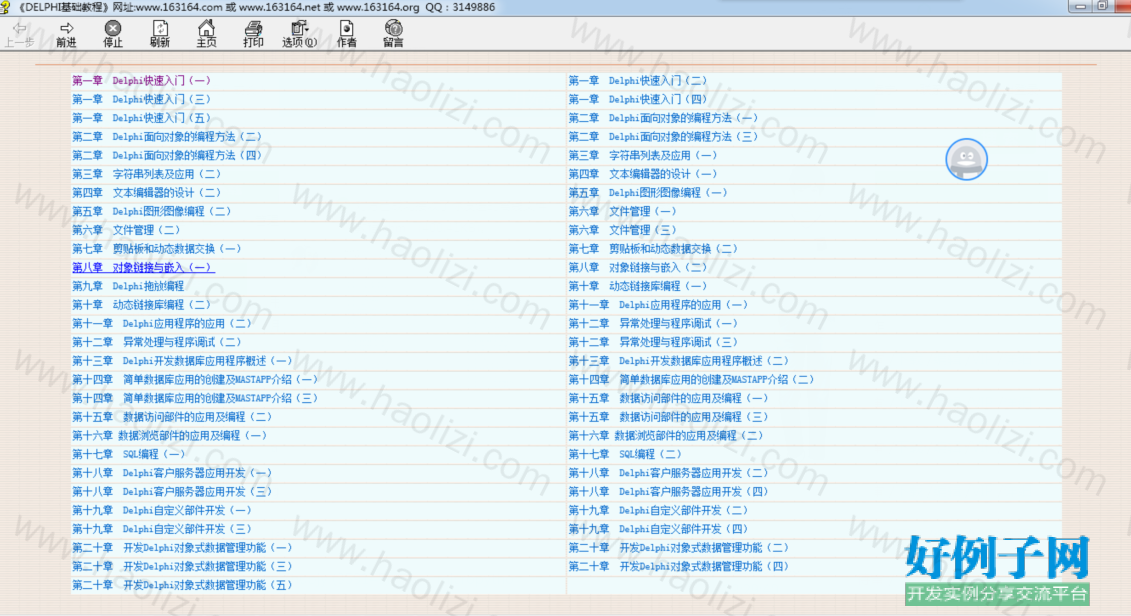Click the Author (作者) toolbar icon

(347, 34)
